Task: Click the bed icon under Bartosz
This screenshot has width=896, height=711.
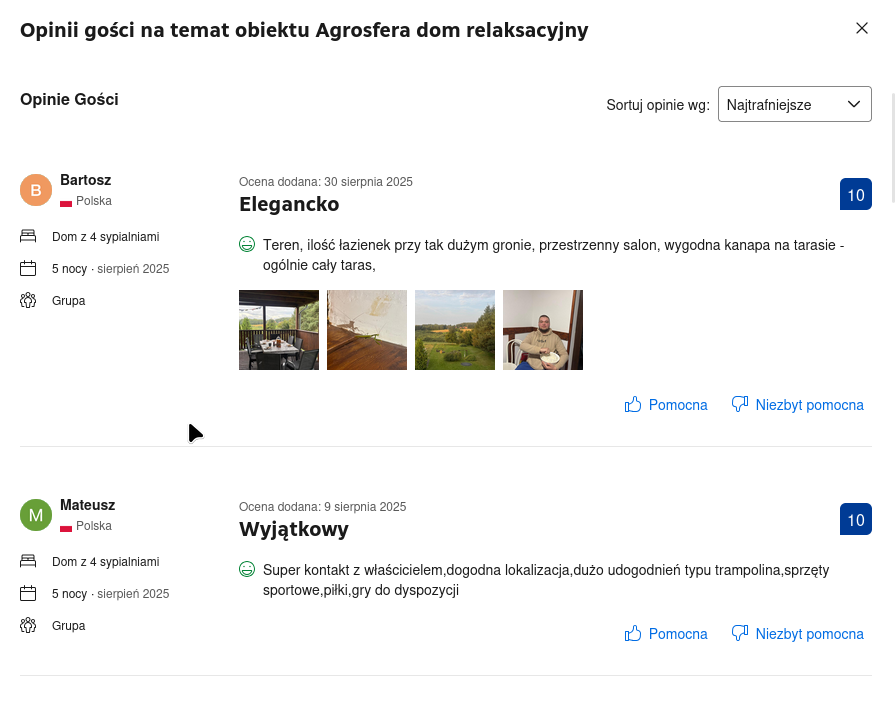Action: (28, 237)
